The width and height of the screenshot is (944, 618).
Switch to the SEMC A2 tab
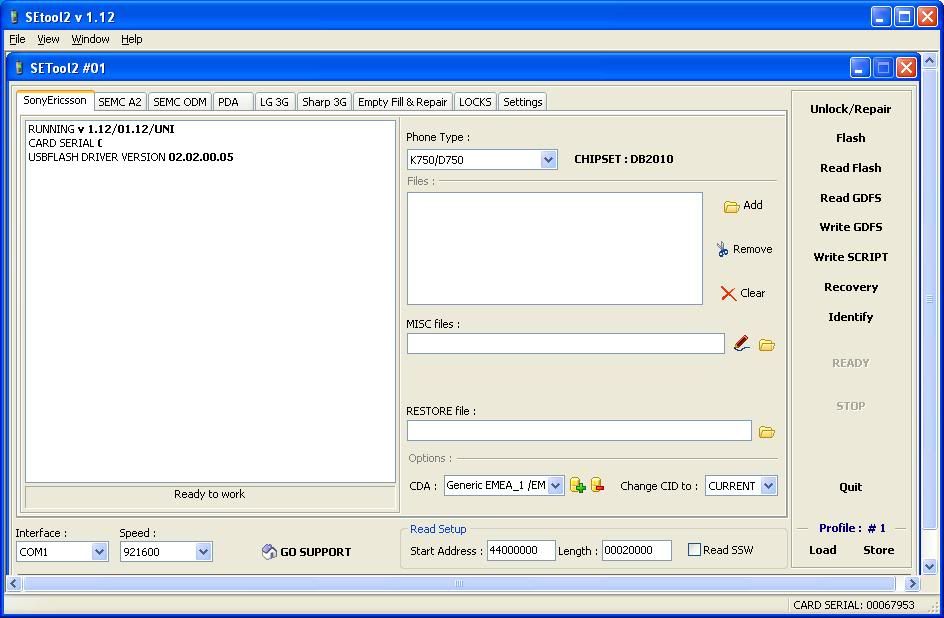[120, 102]
